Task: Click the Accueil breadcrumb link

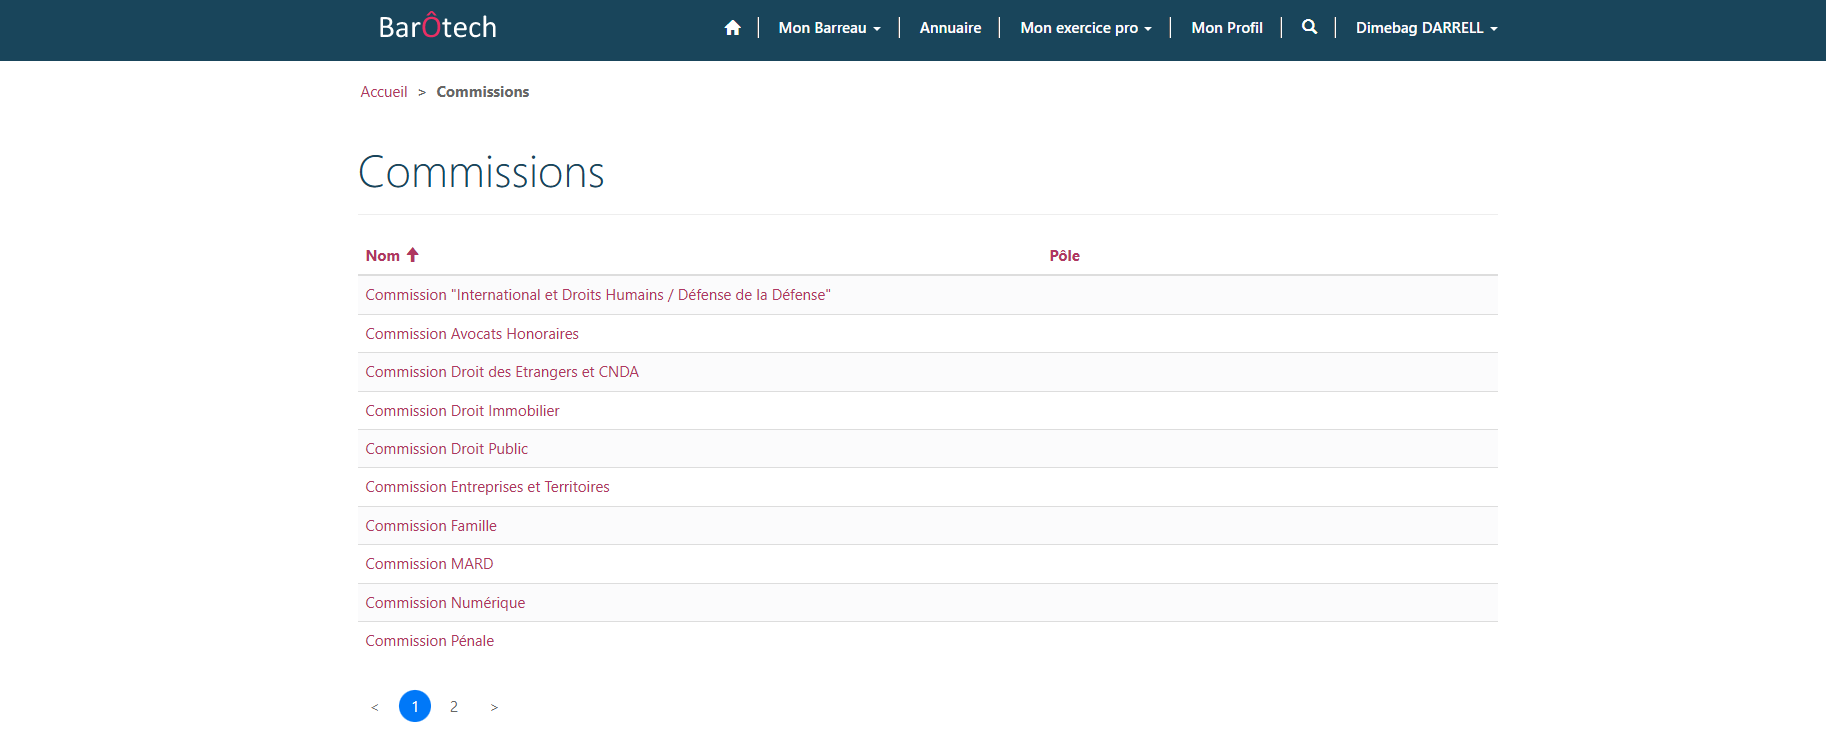Action: click(x=384, y=92)
